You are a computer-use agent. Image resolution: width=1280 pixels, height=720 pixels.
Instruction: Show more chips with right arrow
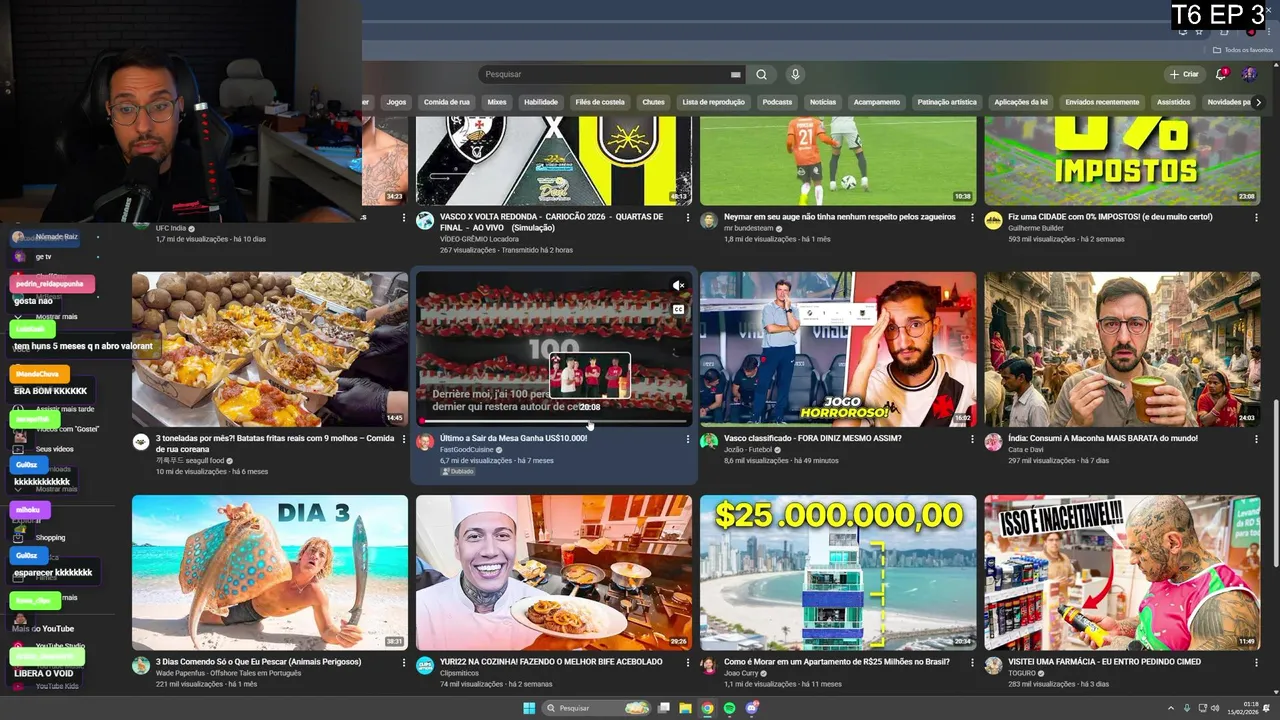[1258, 102]
